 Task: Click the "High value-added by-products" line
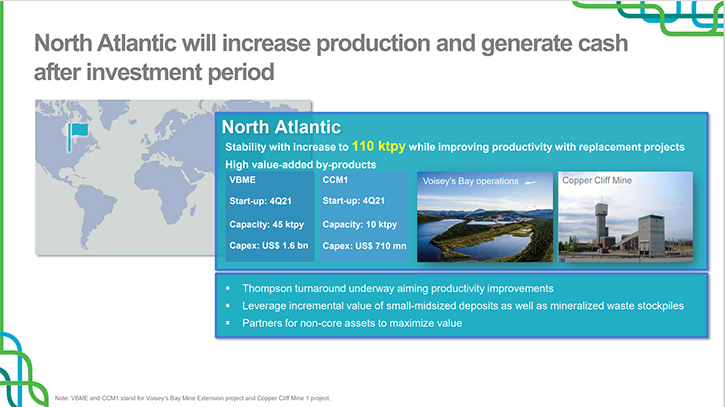click(x=301, y=165)
